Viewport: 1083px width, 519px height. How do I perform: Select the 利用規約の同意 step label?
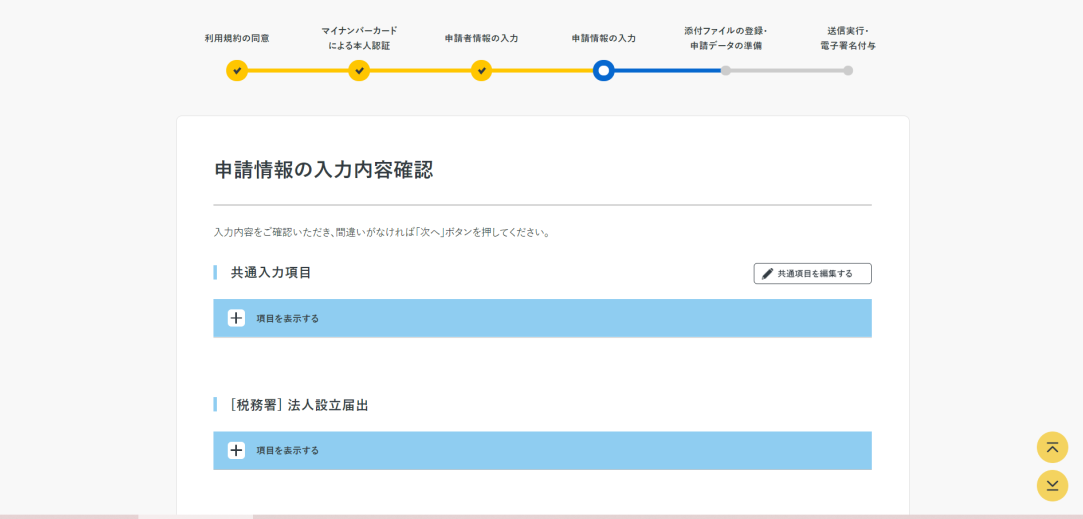pyautogui.click(x=237, y=39)
